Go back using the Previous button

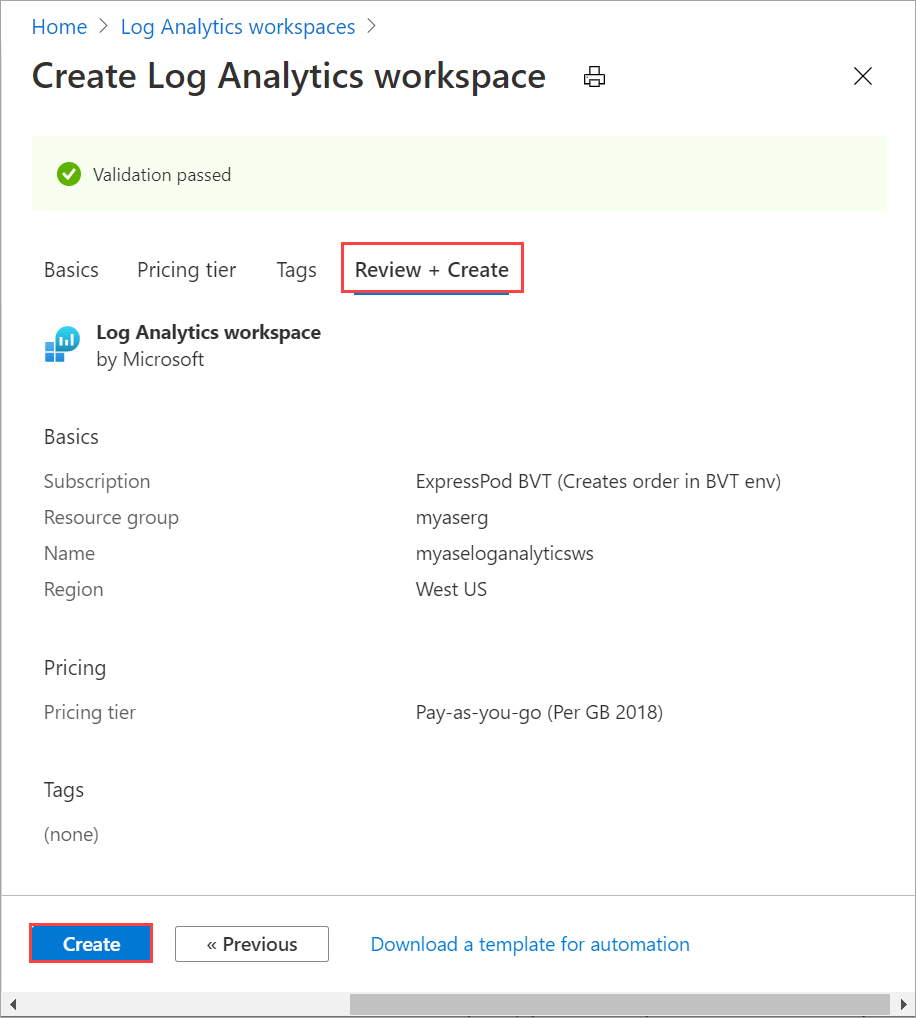pos(251,943)
